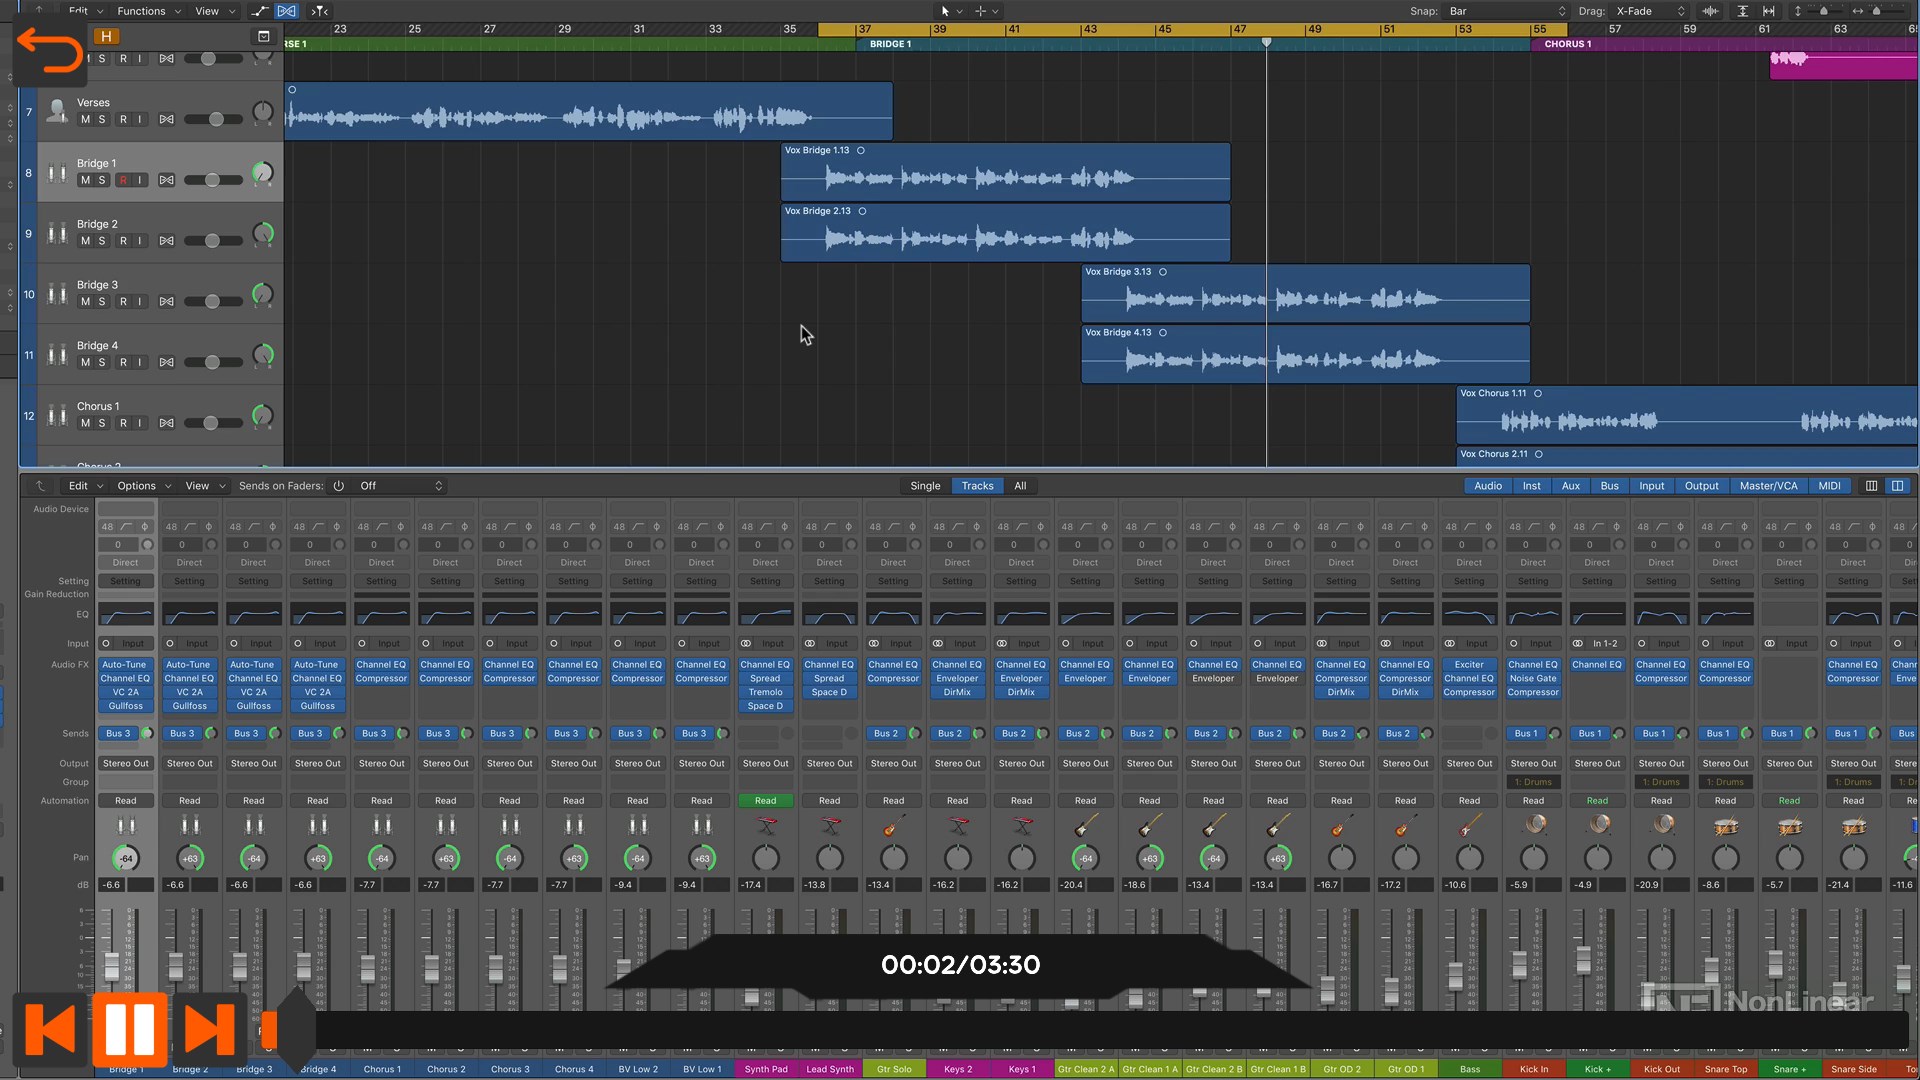This screenshot has height=1080, width=1920.
Task: Click the skip to previous orange button
Action: [50, 1029]
